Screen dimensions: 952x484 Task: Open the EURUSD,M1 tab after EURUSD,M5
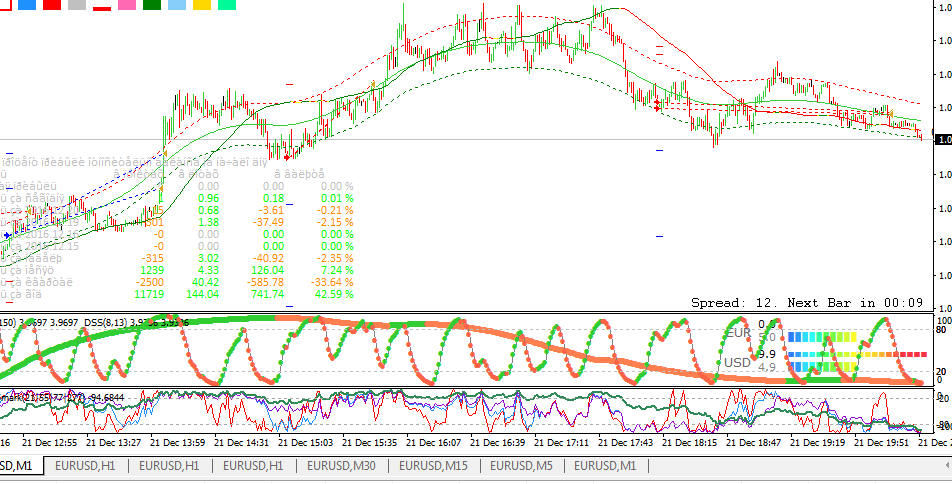coord(605,466)
